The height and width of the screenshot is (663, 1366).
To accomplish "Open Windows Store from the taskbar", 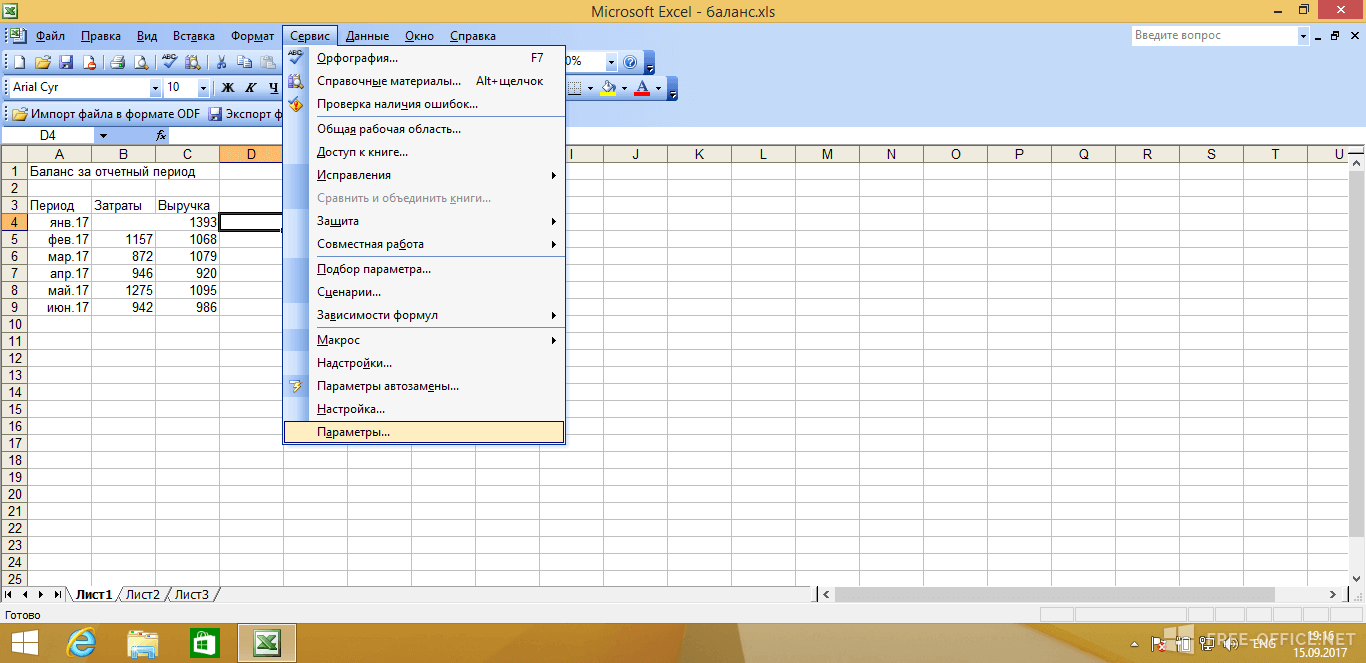I will 205,643.
